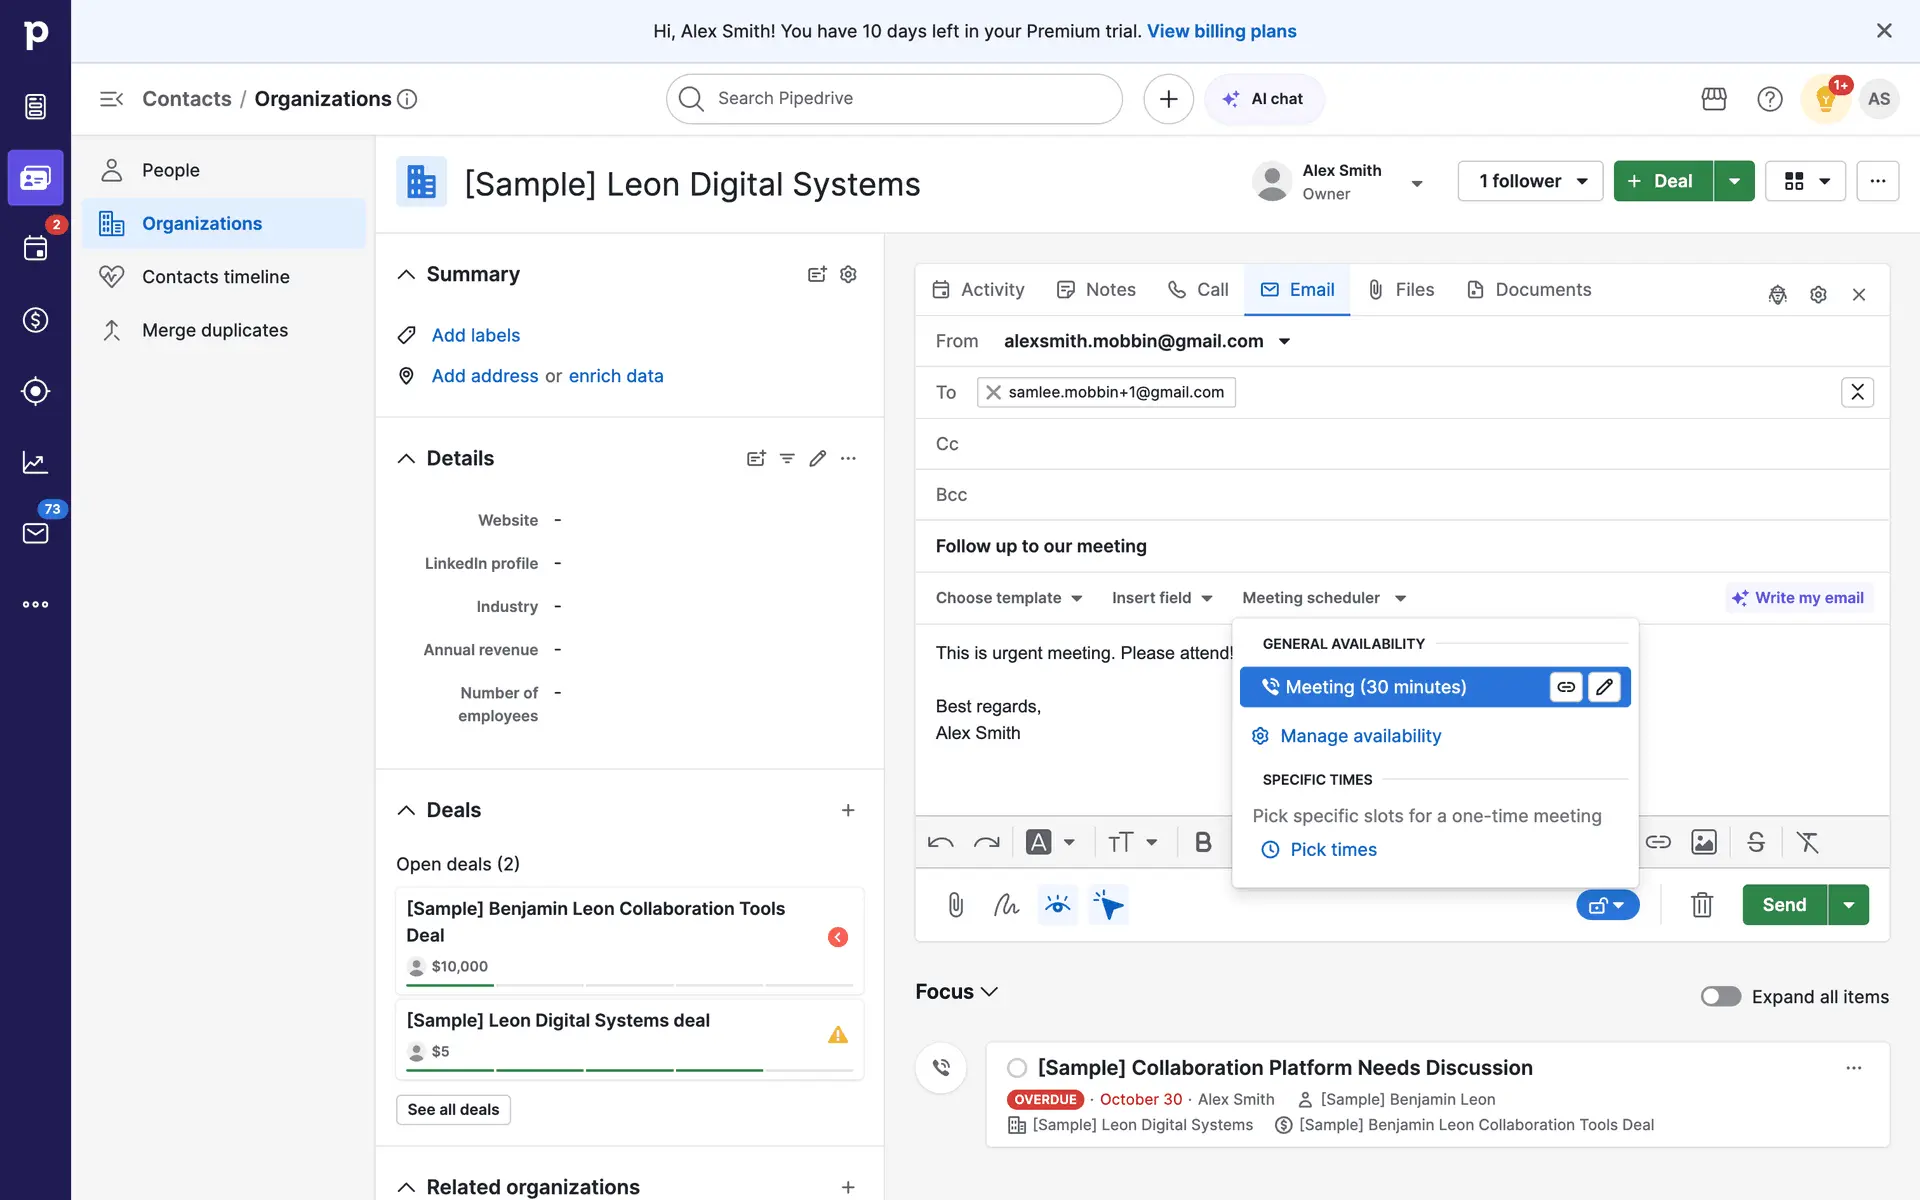
Task: Insert an image in the email body
Action: click(1703, 842)
